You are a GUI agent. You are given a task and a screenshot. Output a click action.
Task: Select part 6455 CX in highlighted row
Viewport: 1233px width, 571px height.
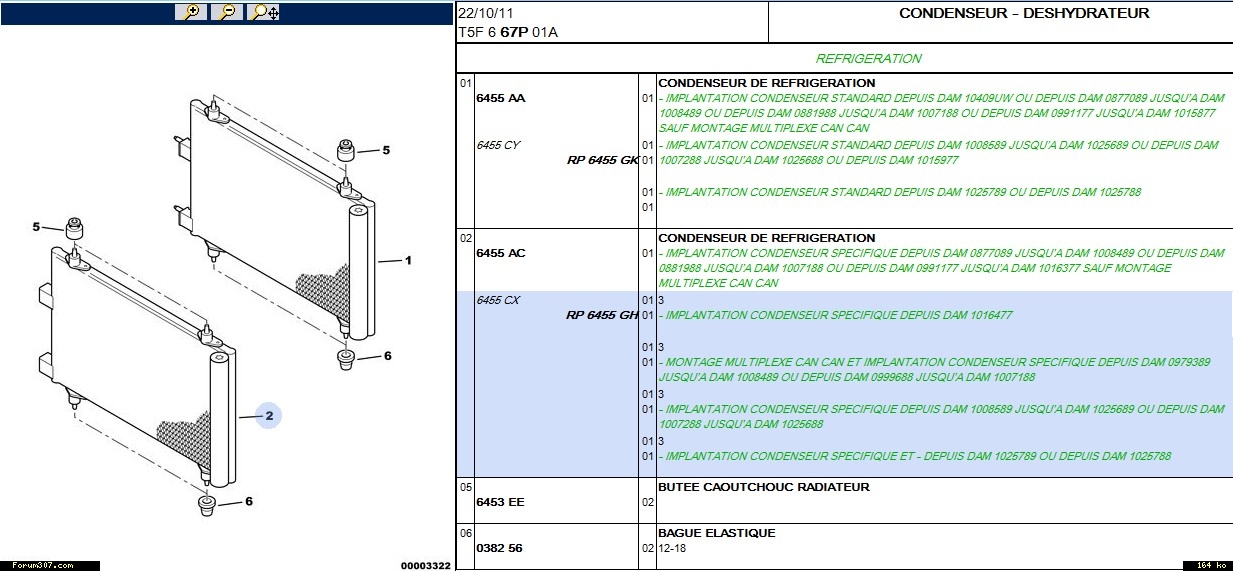(x=498, y=300)
